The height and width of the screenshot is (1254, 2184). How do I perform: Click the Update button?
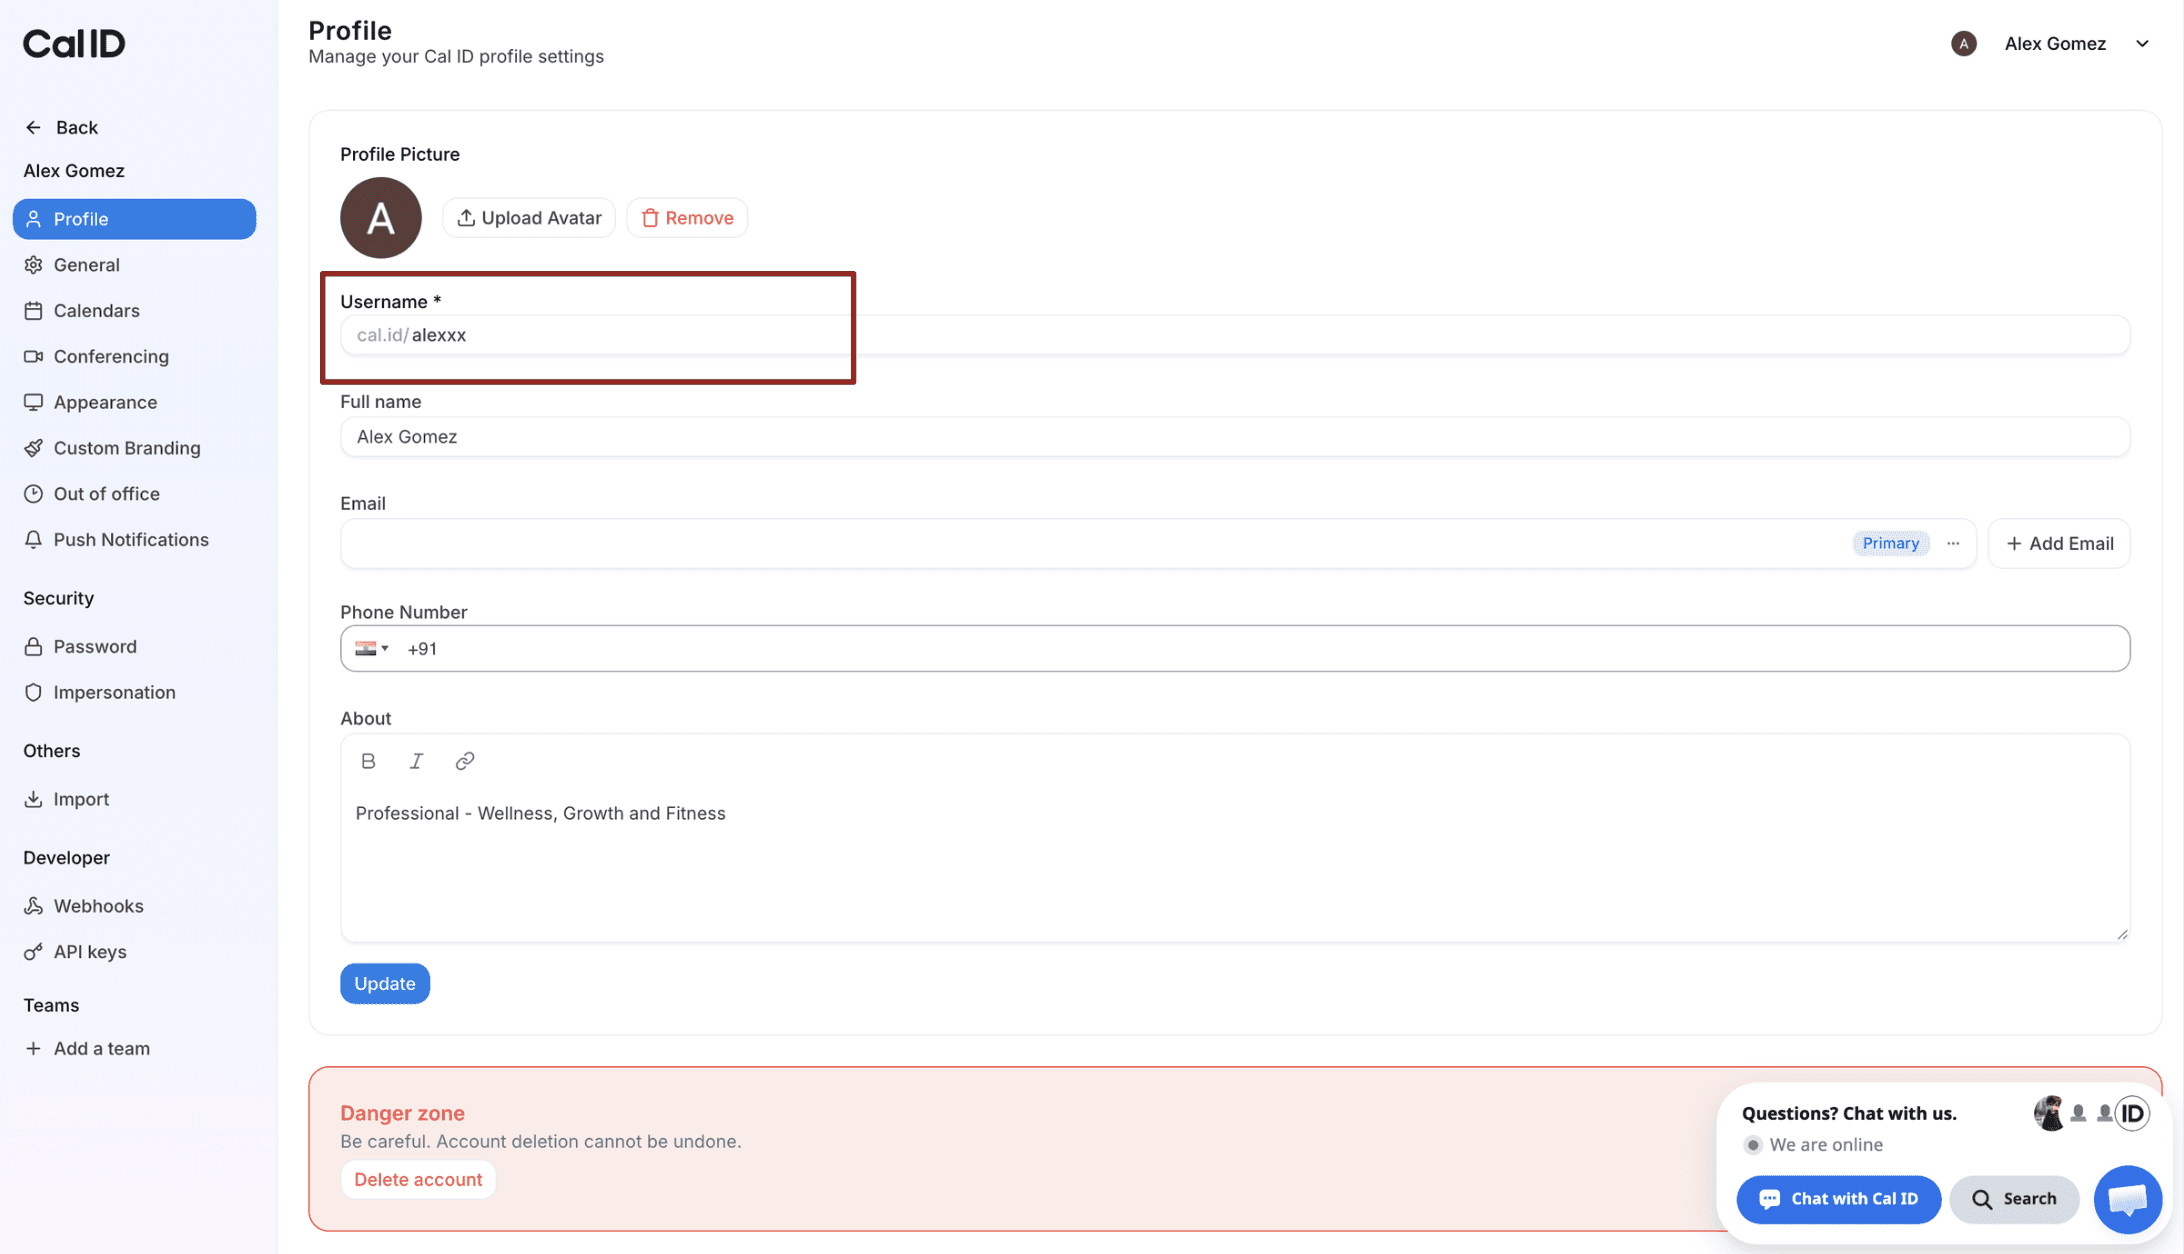tap(385, 984)
